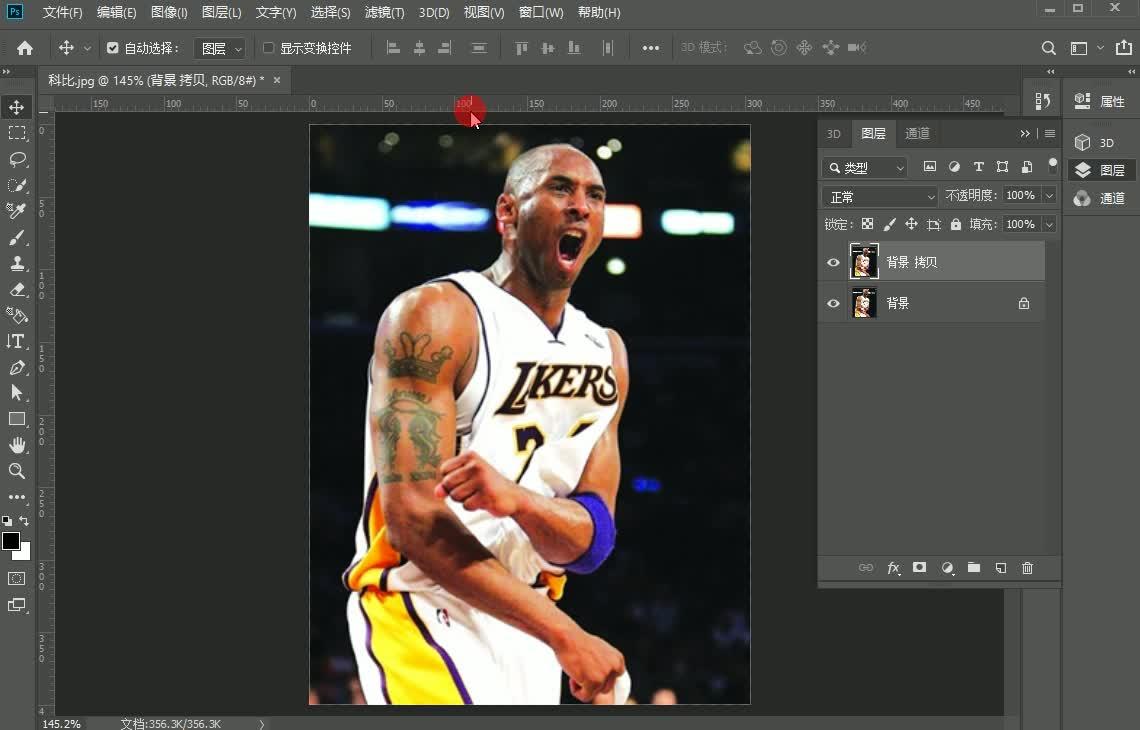Select the Zoom tool
This screenshot has height=730, width=1140.
coord(17,470)
